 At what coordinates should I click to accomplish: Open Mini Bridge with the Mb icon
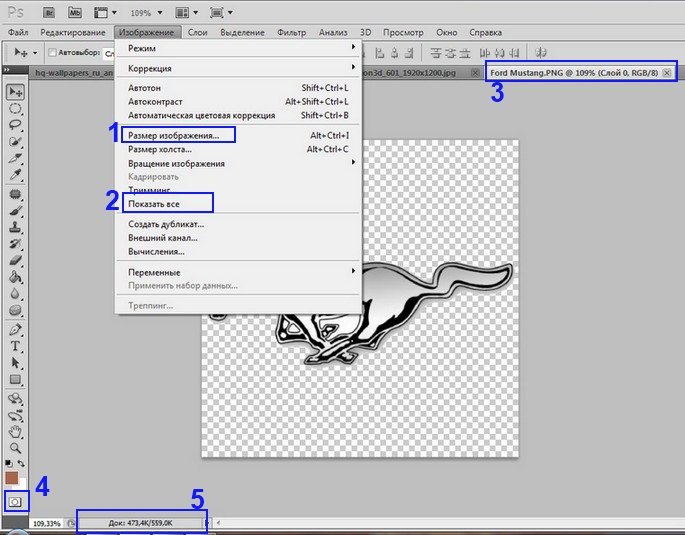(x=75, y=14)
